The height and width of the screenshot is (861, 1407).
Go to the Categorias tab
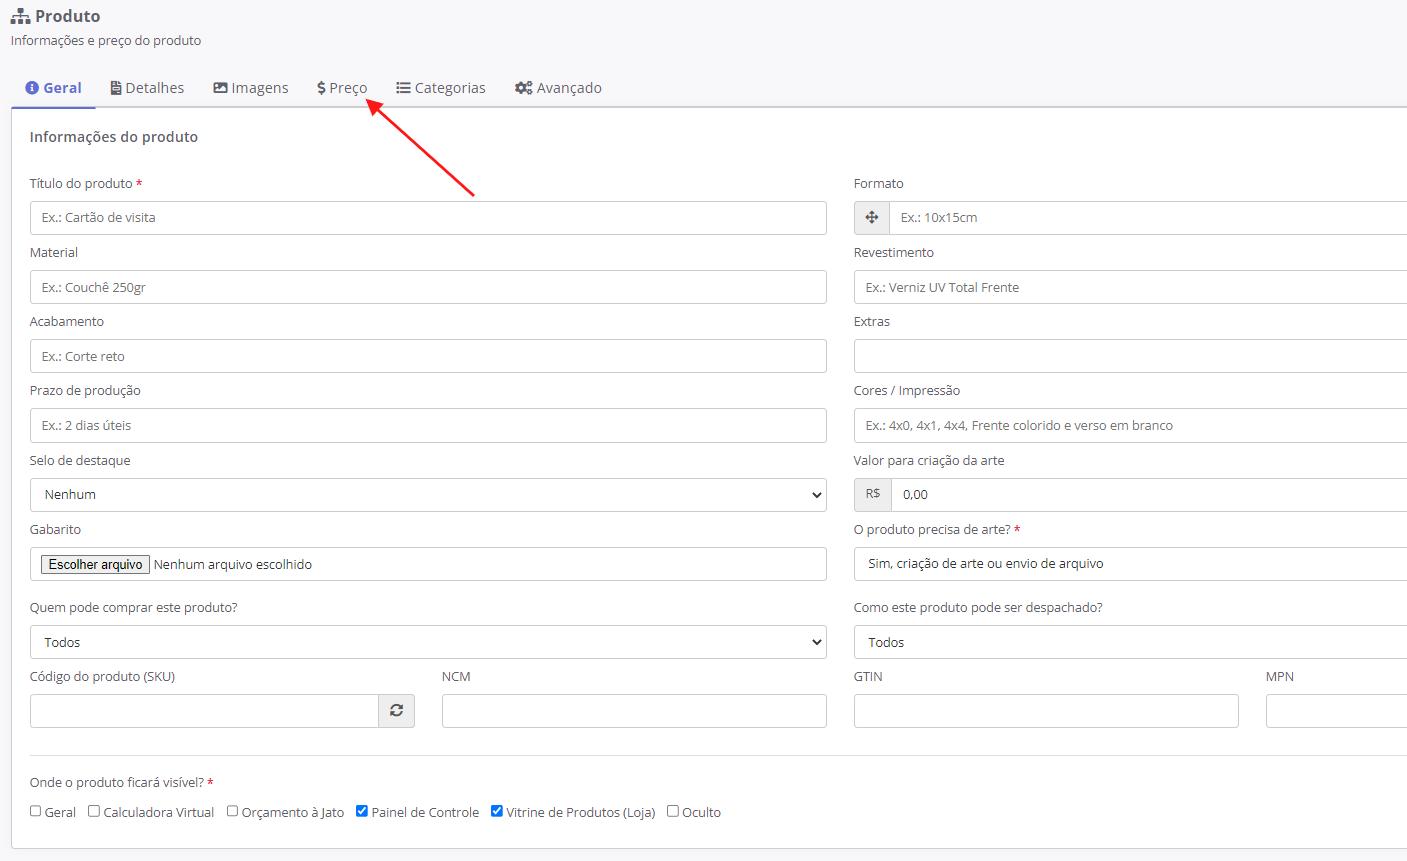(x=441, y=88)
